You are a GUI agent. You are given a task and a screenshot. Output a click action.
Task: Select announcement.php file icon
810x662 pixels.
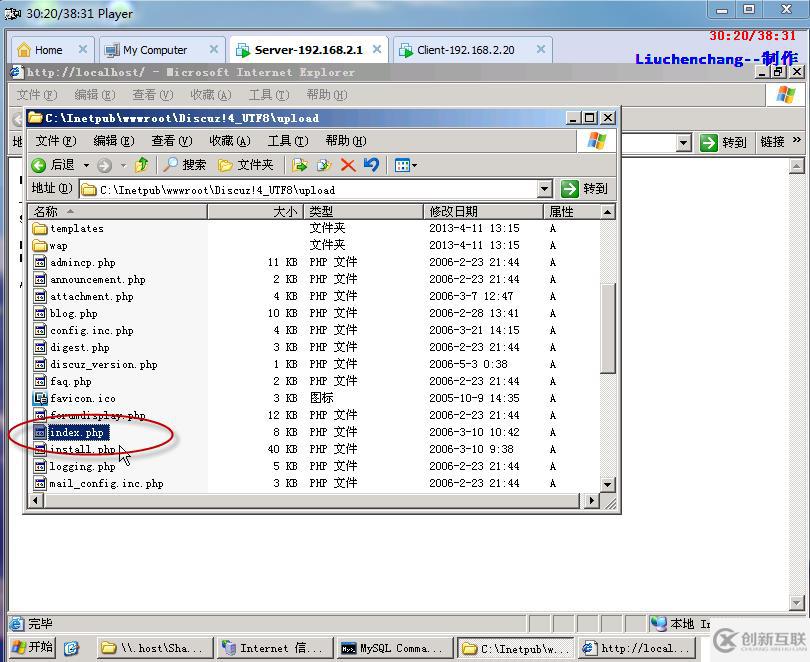tap(40, 279)
